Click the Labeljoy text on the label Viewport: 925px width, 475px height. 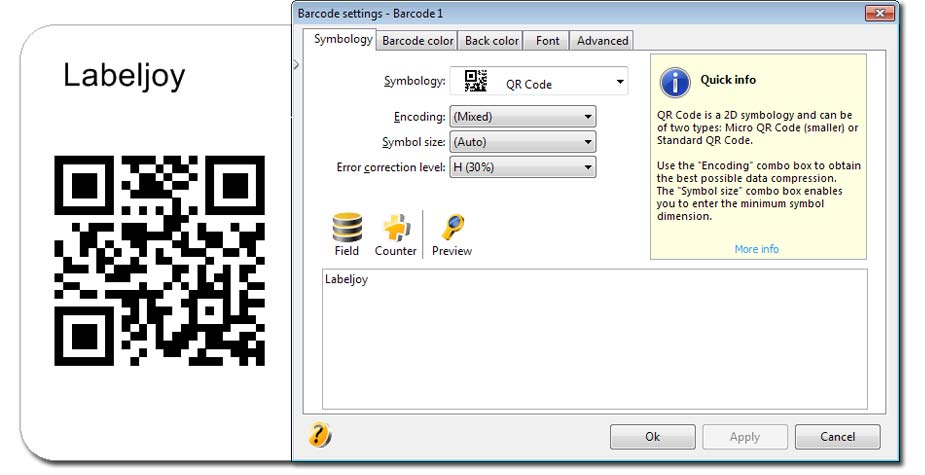(124, 77)
